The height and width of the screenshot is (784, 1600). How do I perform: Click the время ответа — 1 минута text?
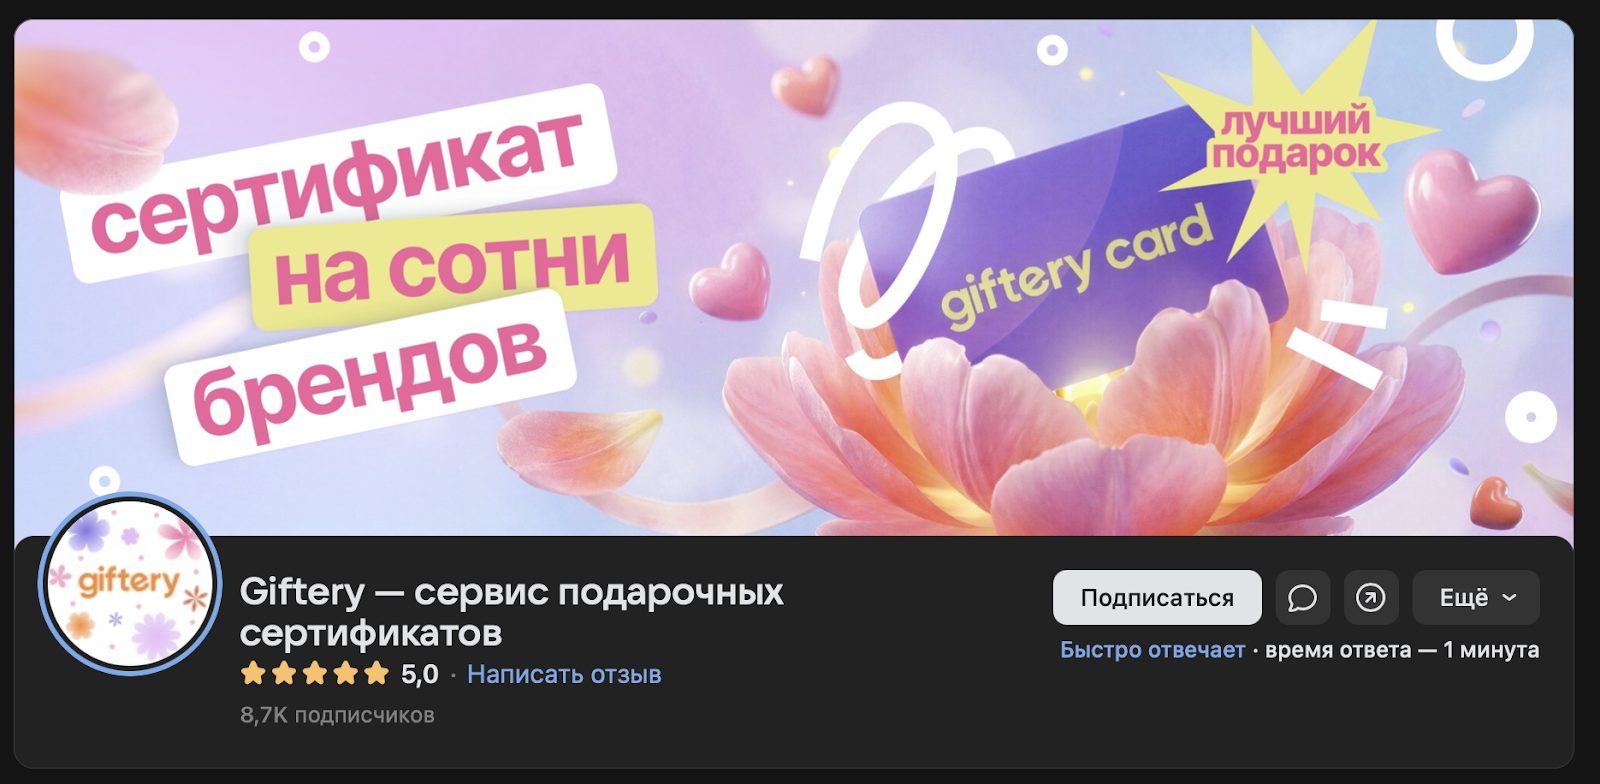[1402, 650]
